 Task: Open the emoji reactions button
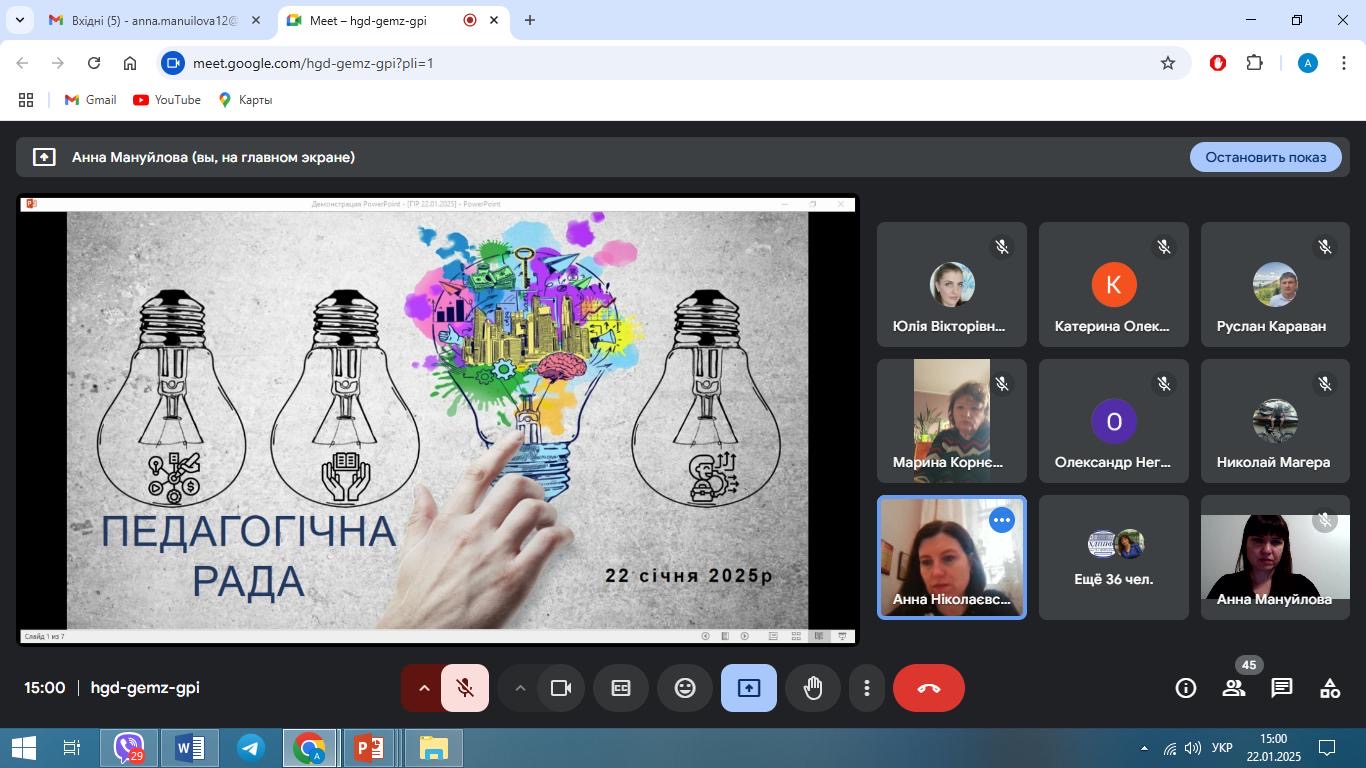click(x=685, y=688)
